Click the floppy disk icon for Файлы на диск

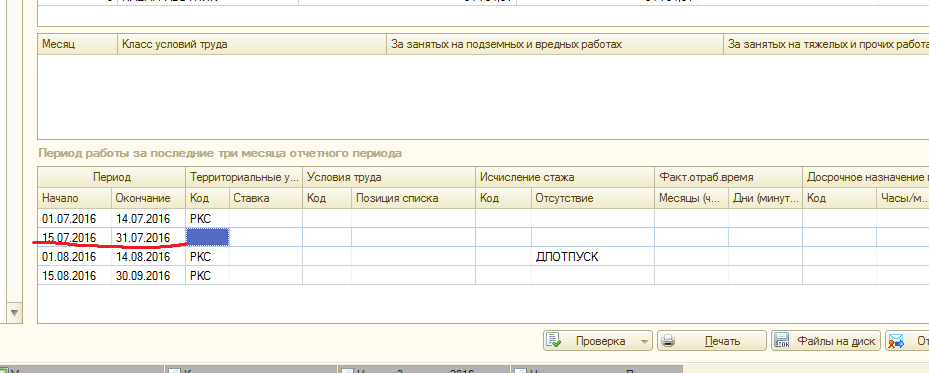[x=782, y=341]
